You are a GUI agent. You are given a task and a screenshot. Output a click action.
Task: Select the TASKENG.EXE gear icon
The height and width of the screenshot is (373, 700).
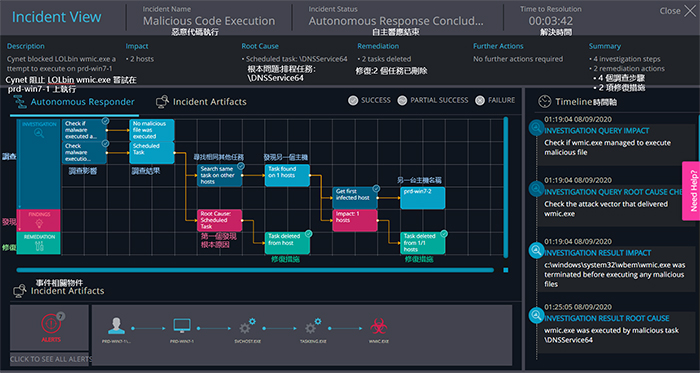(313, 327)
